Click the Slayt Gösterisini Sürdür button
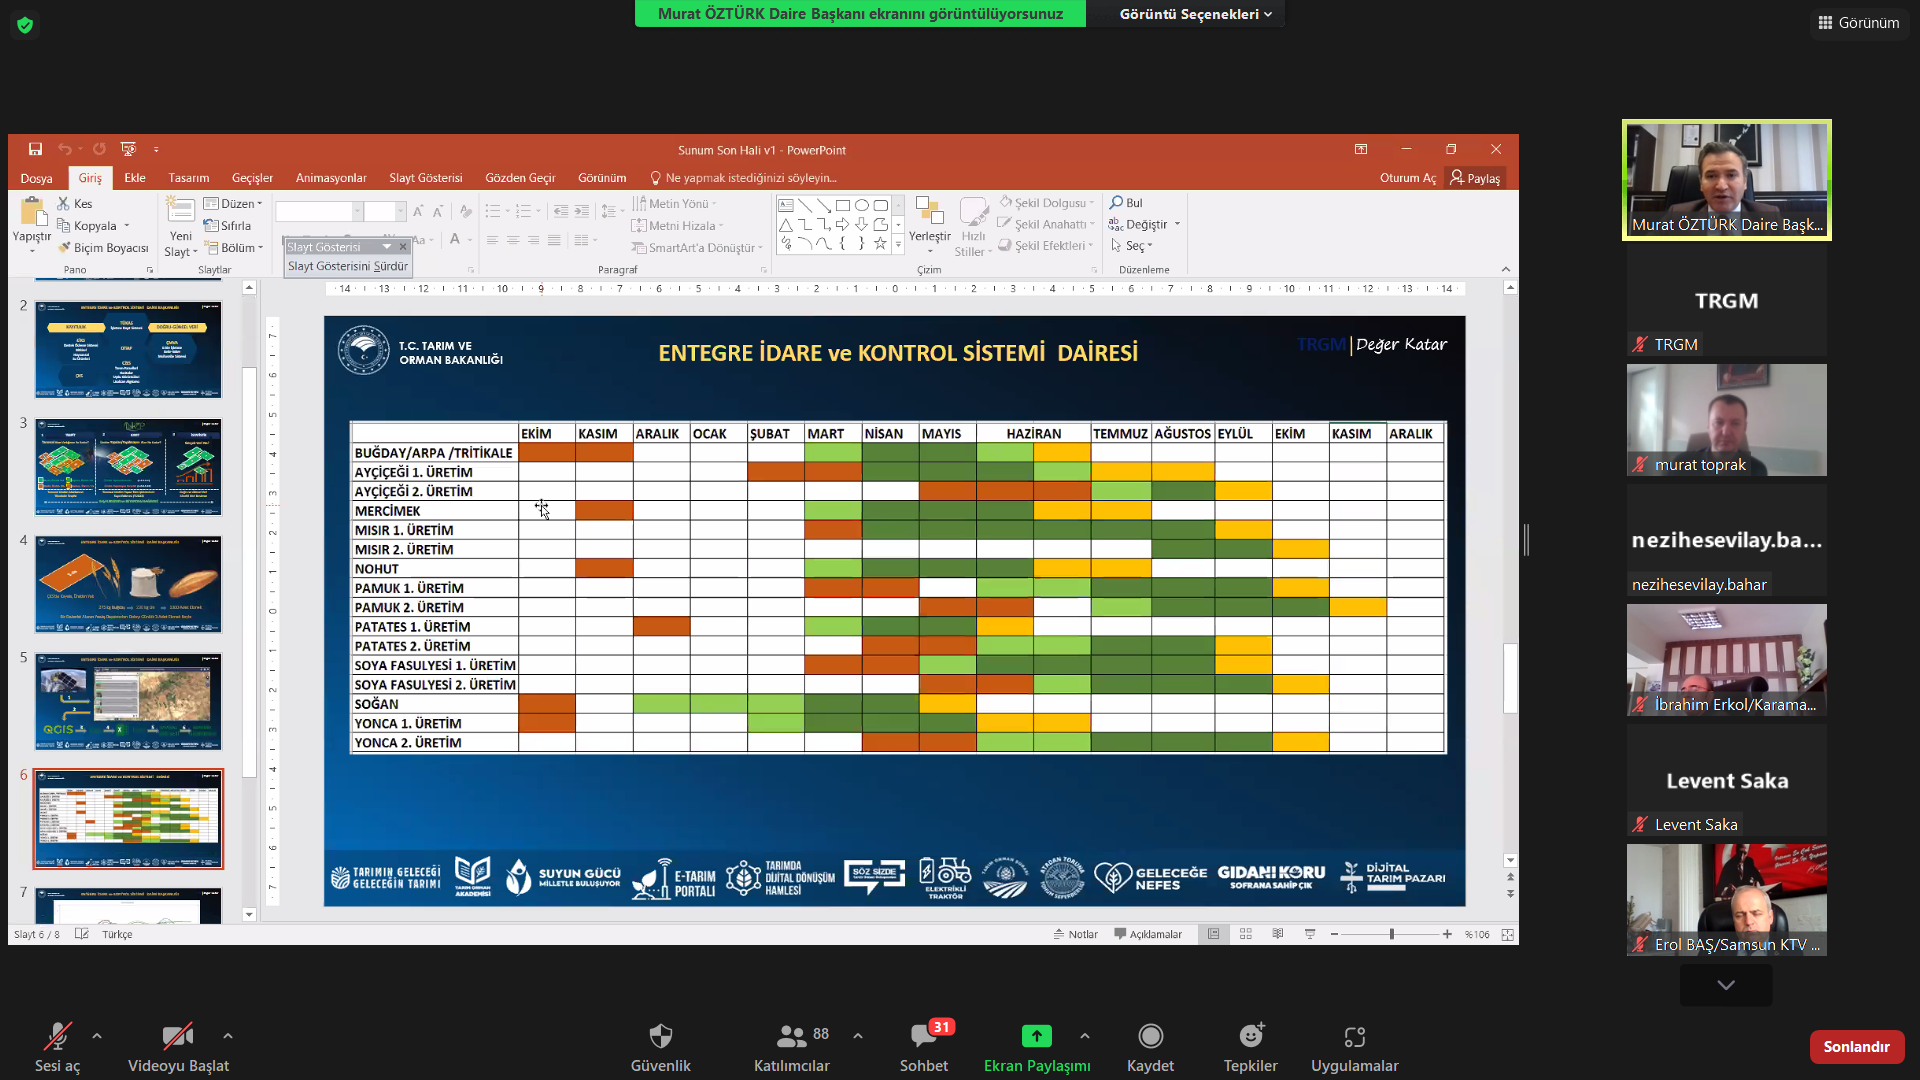Screen dimensions: 1920x1080 point(347,266)
